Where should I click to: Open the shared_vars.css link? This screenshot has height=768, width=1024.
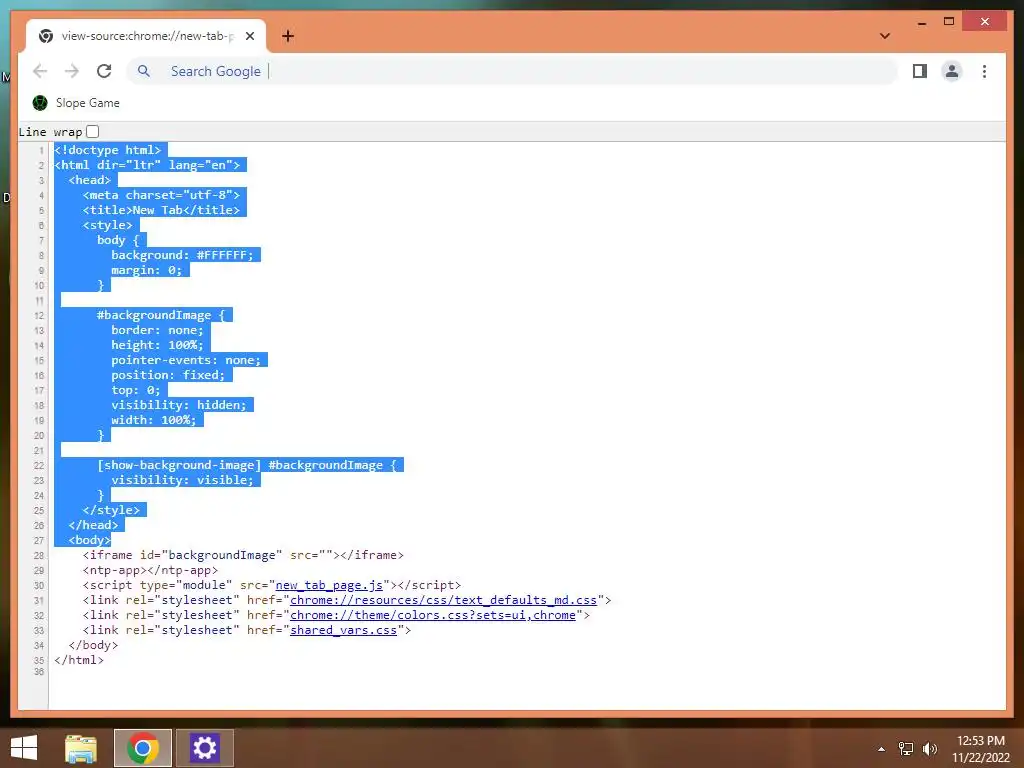tap(344, 630)
